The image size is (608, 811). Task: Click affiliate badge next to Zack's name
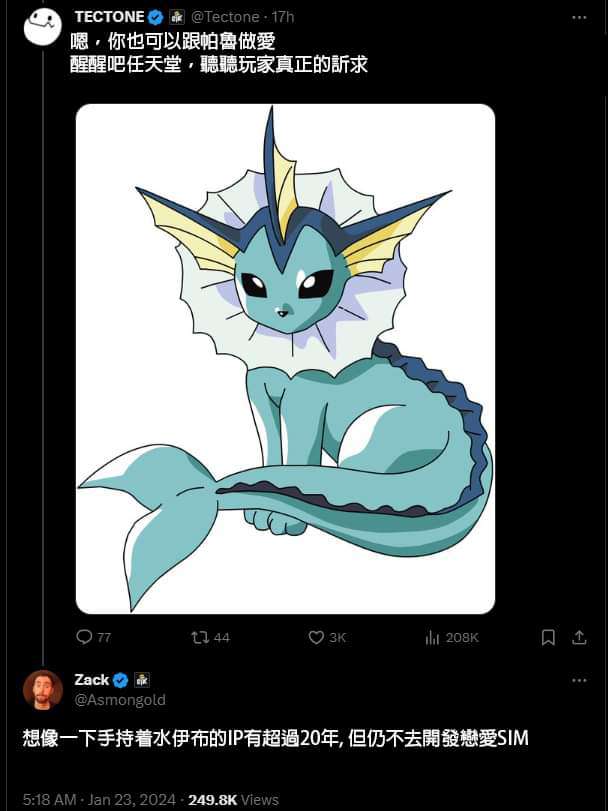[141, 680]
